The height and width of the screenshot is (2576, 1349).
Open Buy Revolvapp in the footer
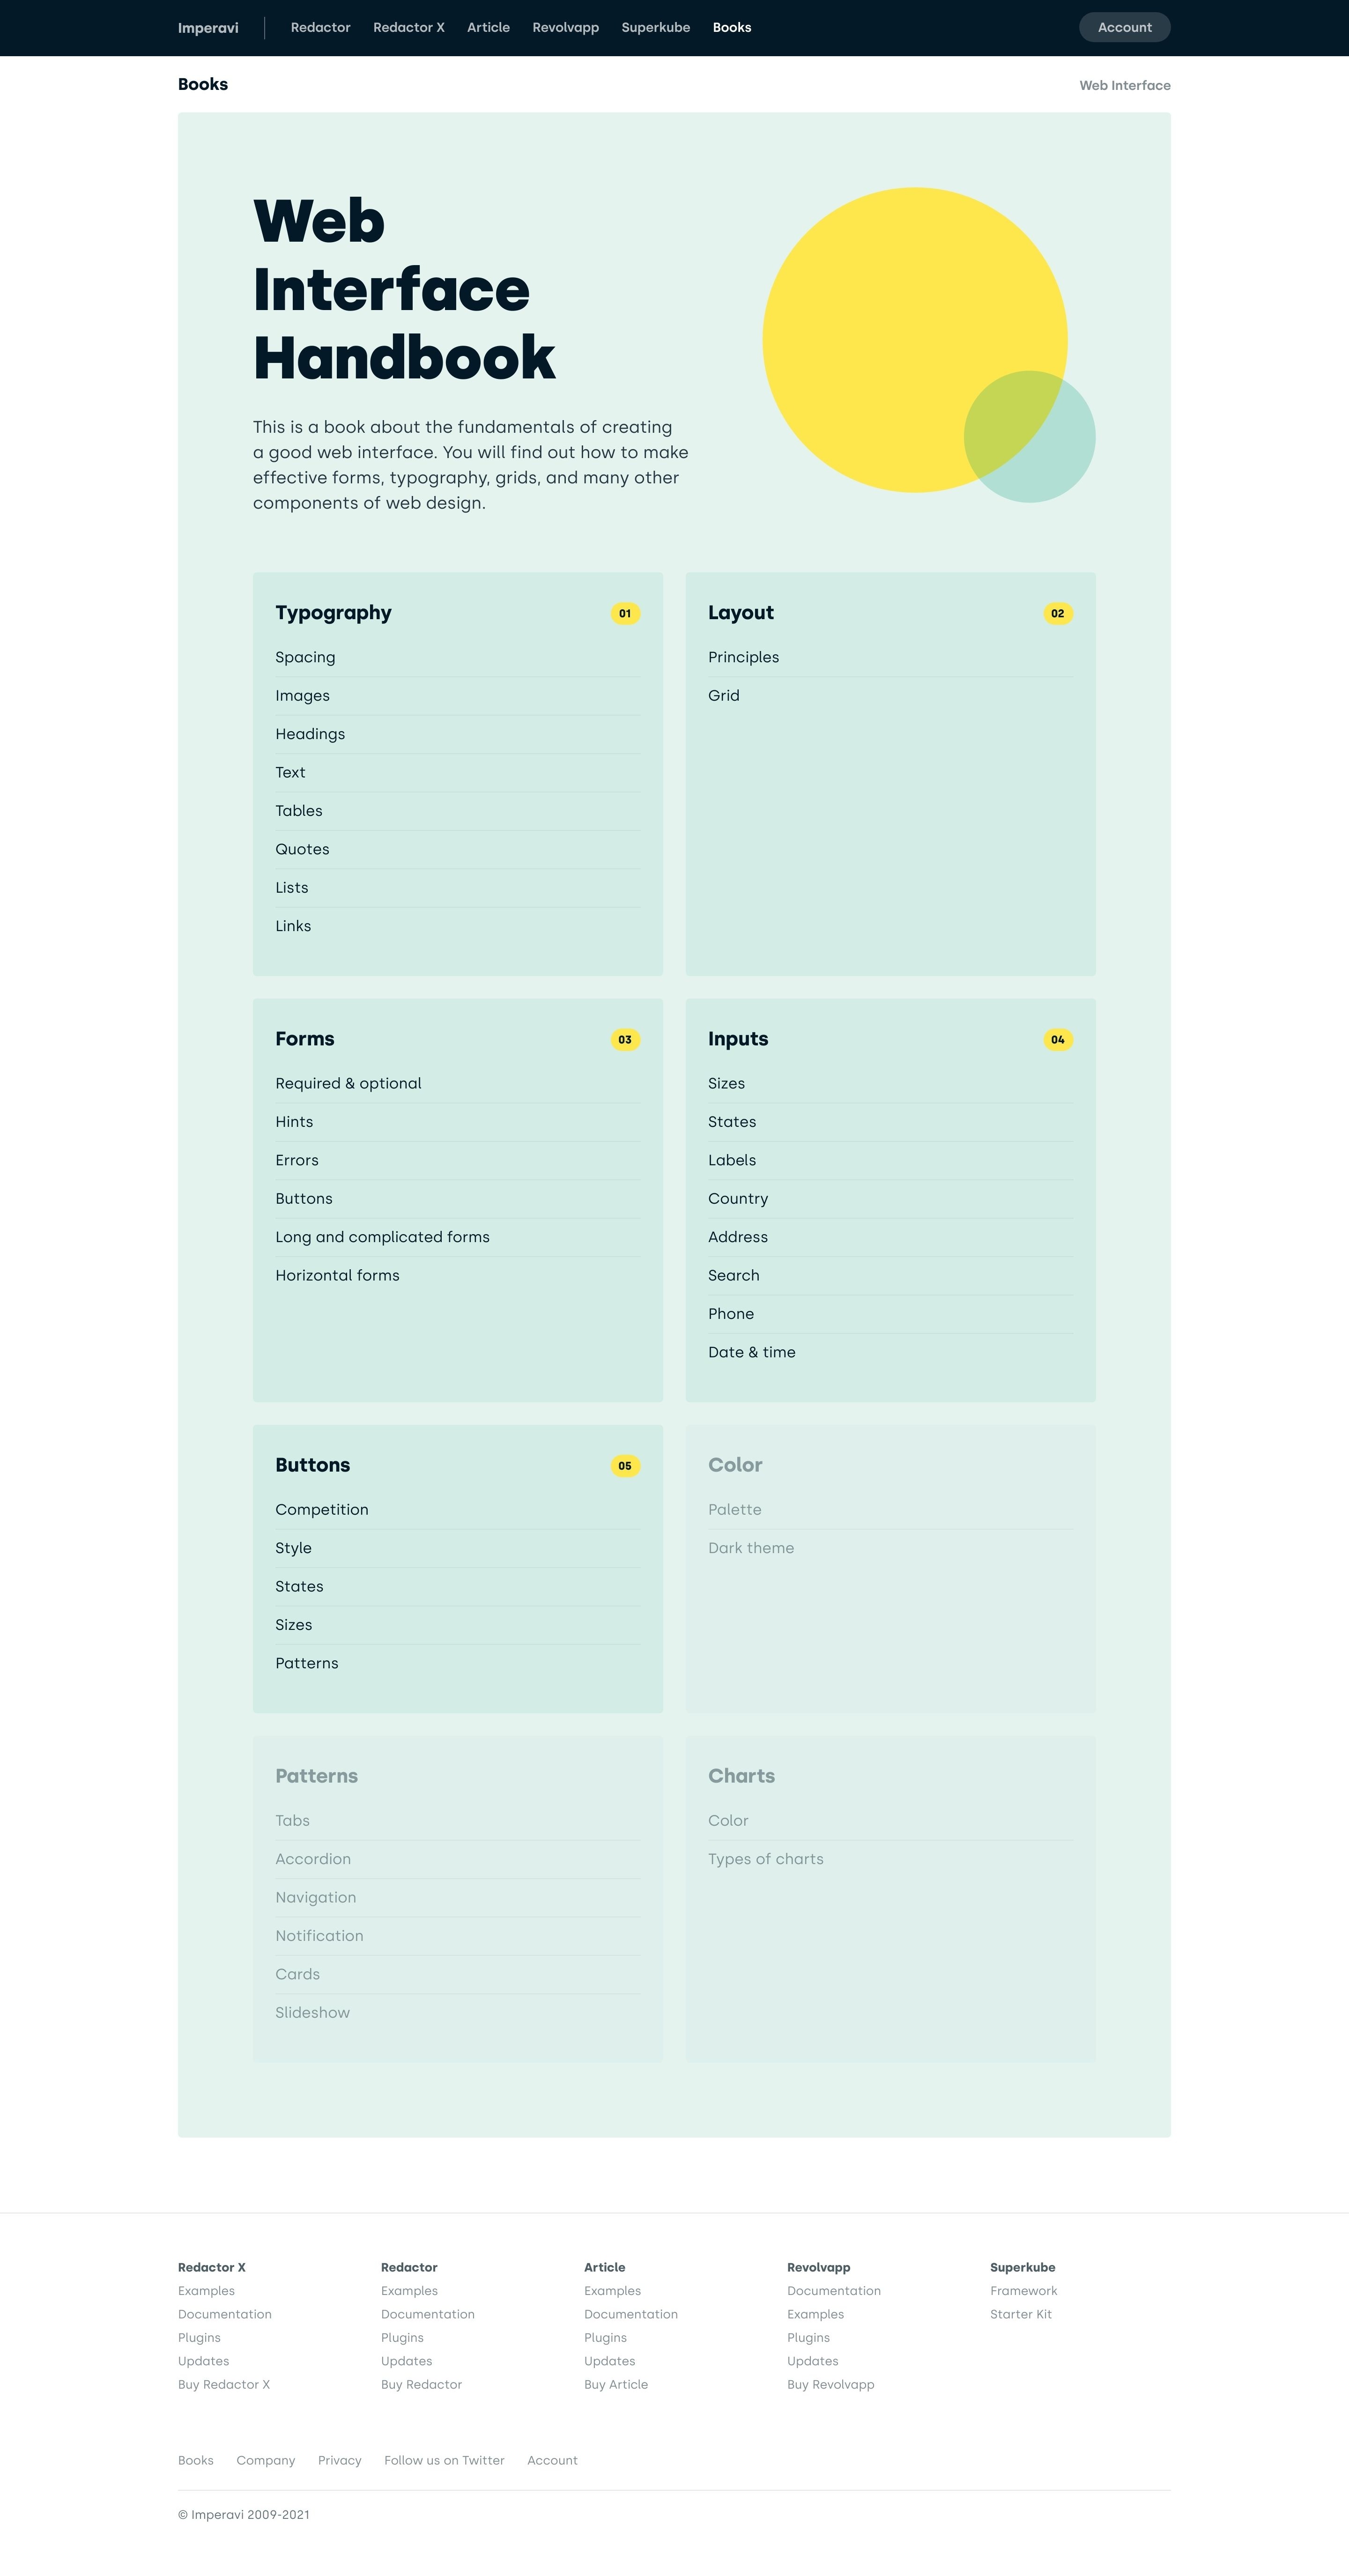click(830, 2384)
